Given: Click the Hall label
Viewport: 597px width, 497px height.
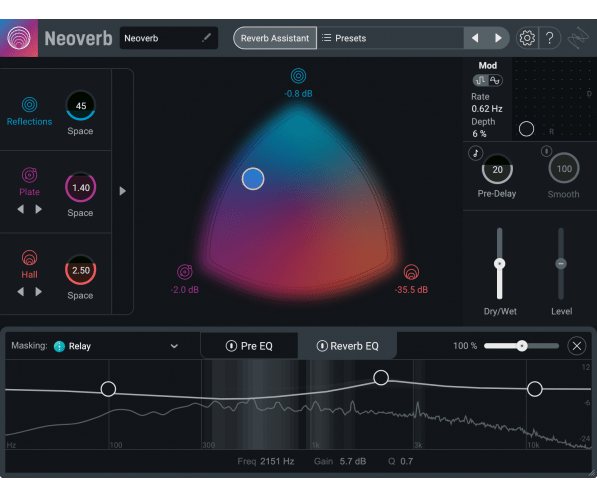Looking at the screenshot, I should (x=29, y=275).
